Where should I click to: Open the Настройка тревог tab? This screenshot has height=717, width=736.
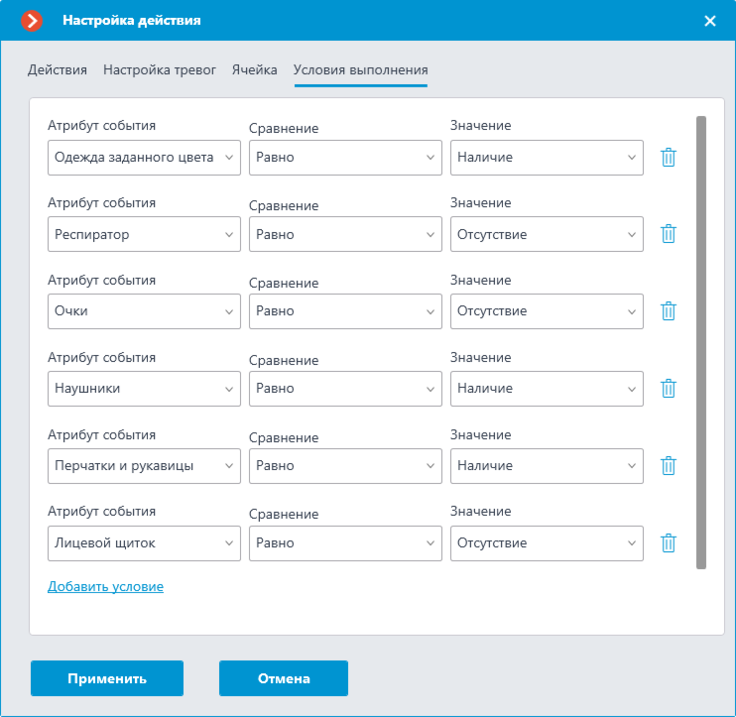(x=160, y=70)
